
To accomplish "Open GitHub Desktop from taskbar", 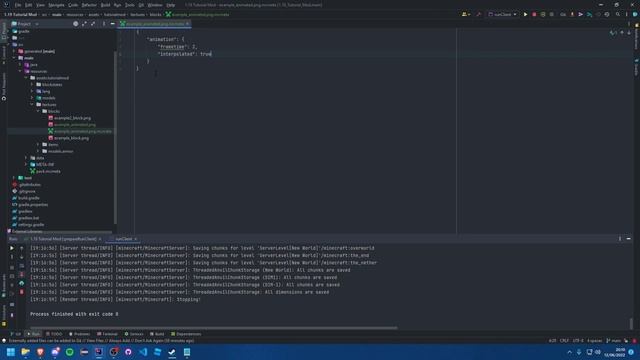I will (x=128, y=352).
